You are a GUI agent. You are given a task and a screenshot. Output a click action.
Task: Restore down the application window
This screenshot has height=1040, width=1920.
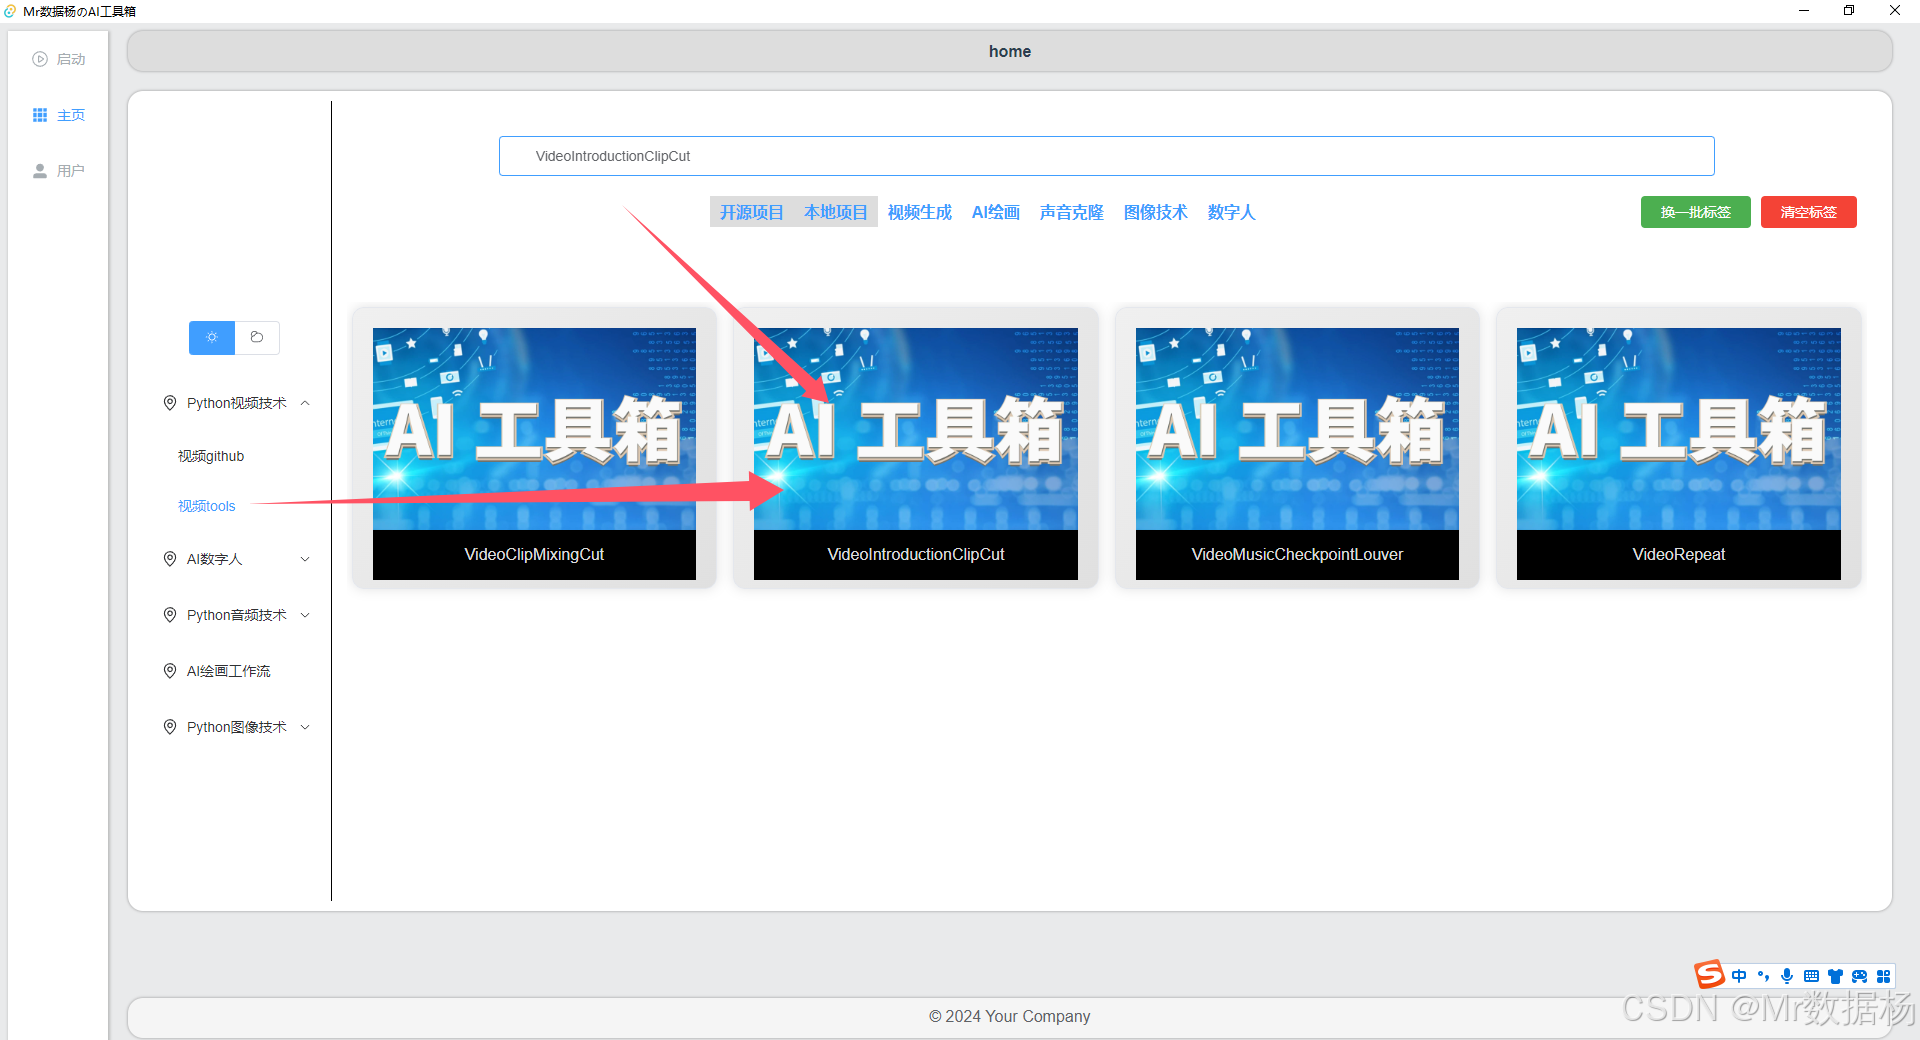tap(1849, 11)
